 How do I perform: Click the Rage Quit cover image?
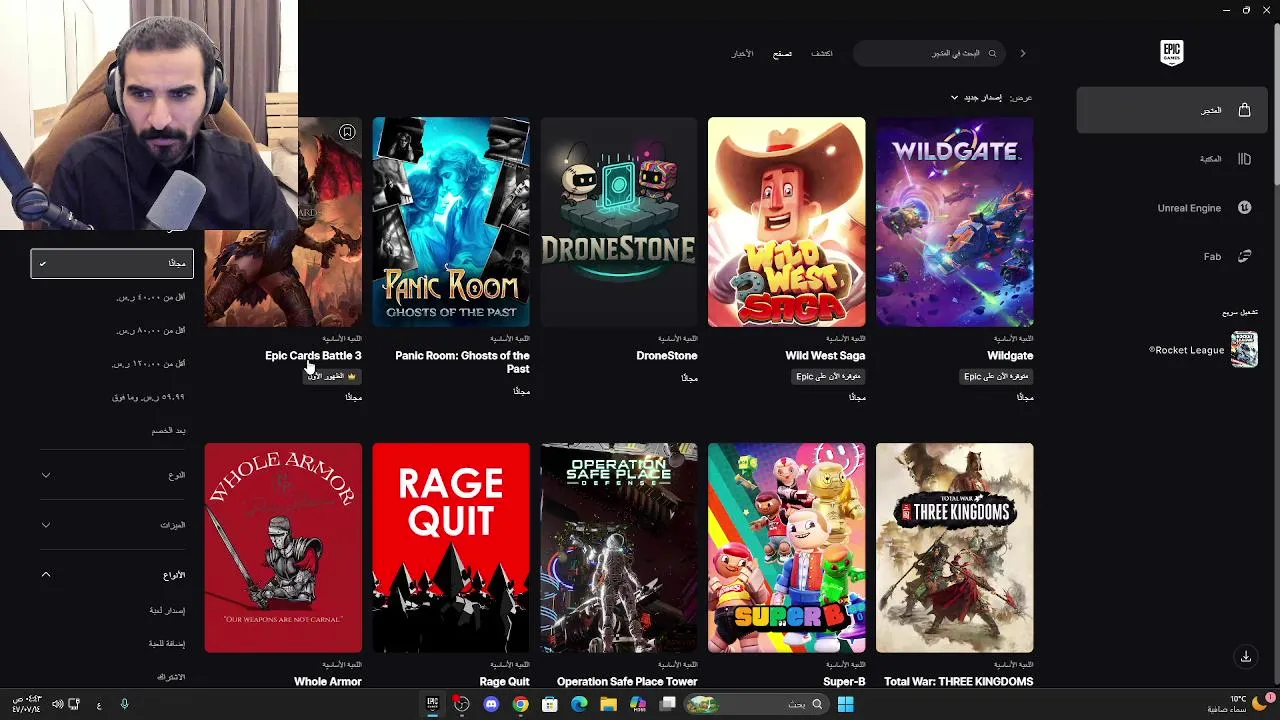coord(451,548)
